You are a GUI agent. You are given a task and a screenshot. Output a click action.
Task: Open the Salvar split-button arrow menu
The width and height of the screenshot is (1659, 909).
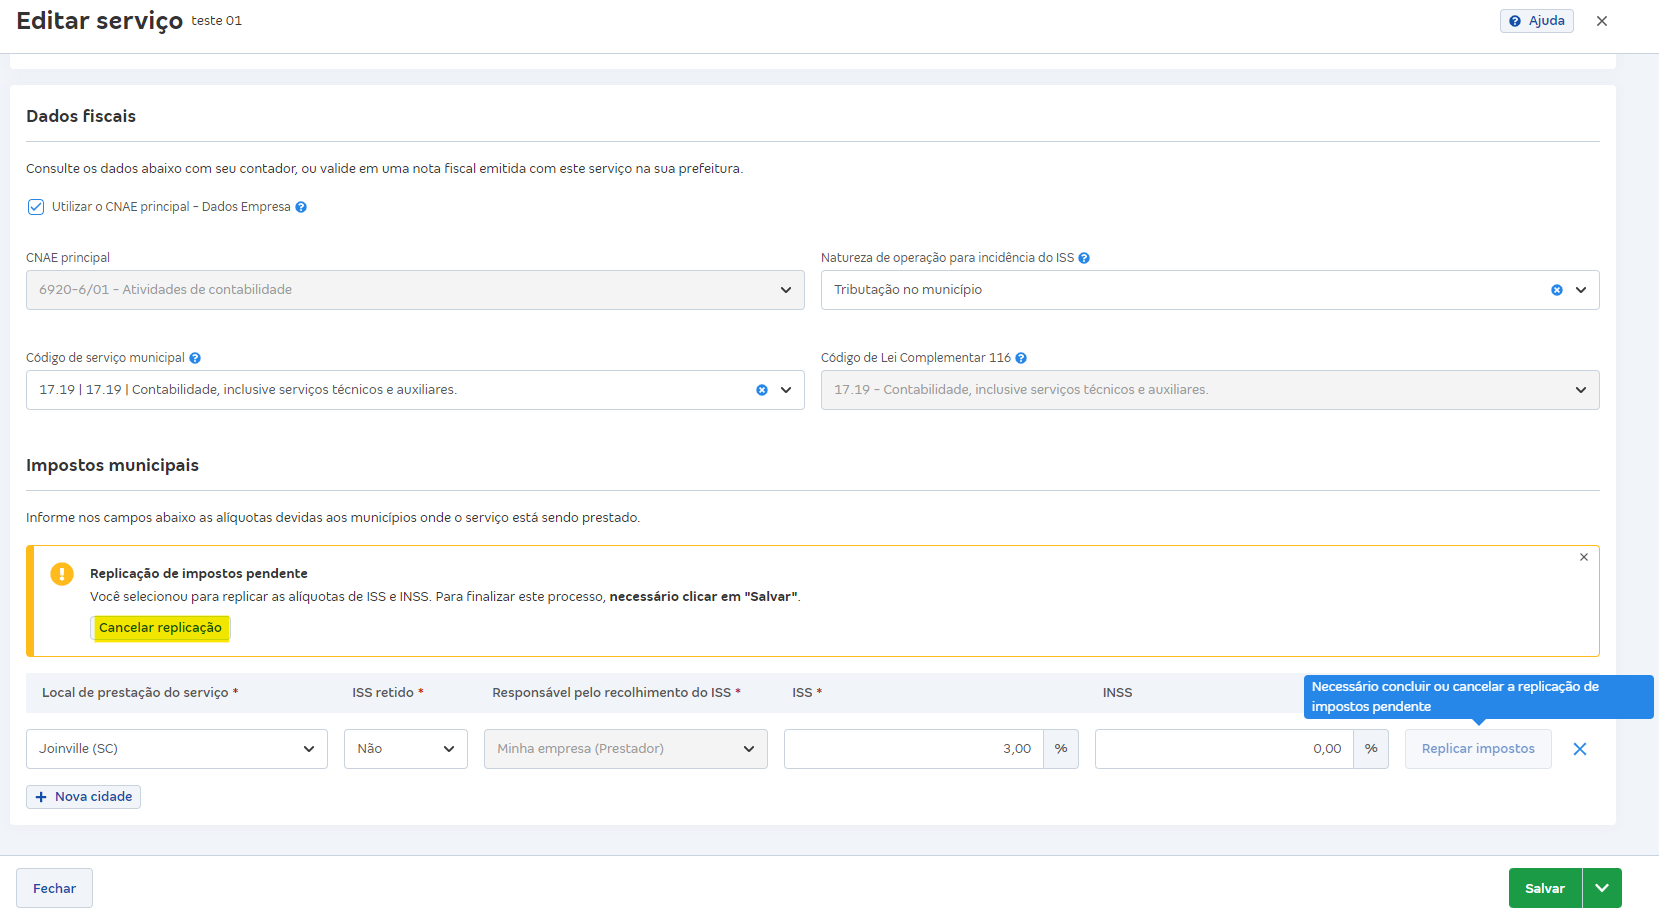[1602, 888]
